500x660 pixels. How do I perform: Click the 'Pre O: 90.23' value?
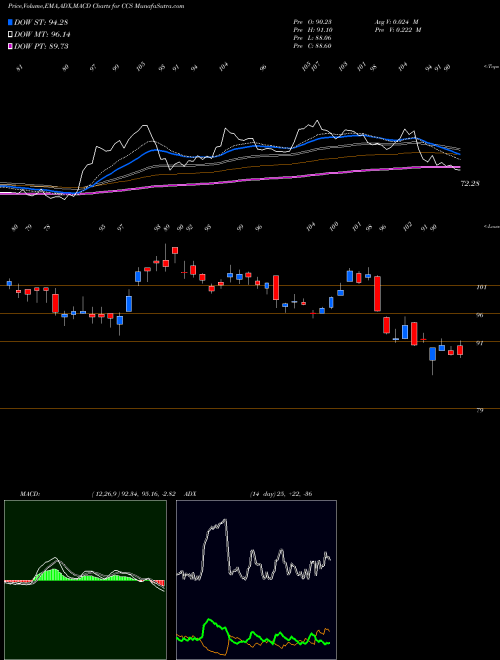point(312,22)
